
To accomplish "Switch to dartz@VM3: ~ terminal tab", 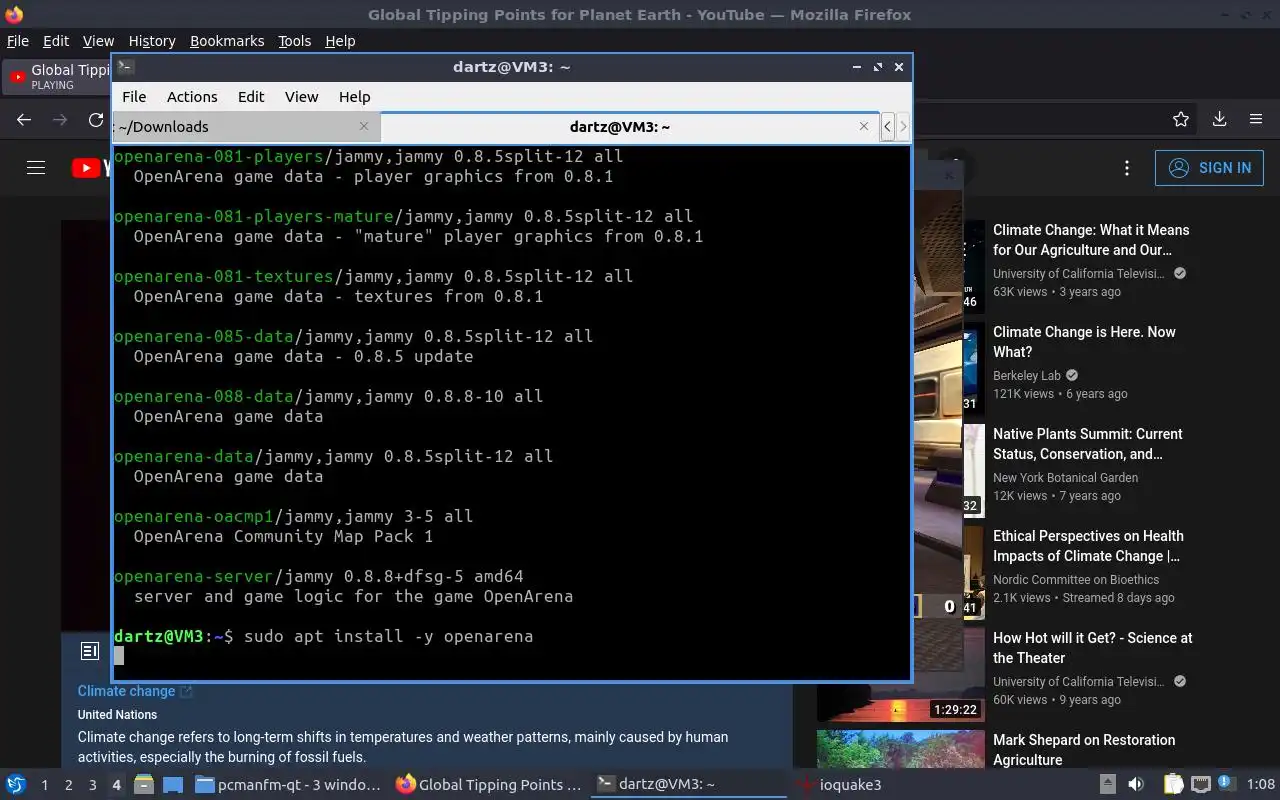I will (630, 126).
